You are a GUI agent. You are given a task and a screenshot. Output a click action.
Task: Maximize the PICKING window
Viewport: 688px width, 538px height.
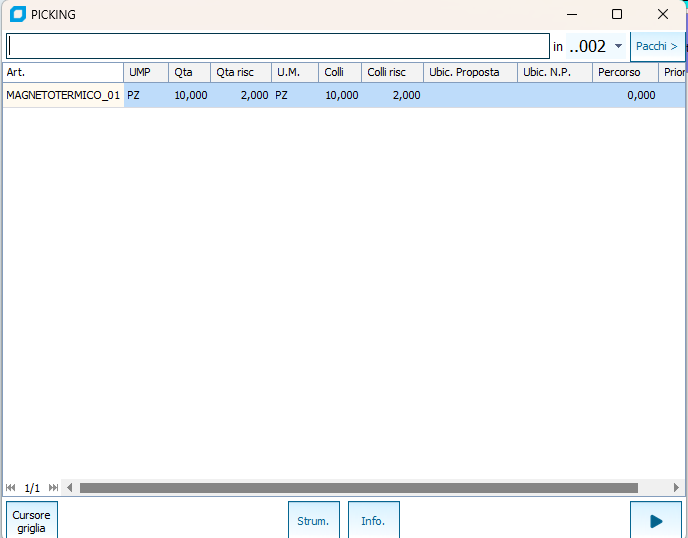[617, 14]
